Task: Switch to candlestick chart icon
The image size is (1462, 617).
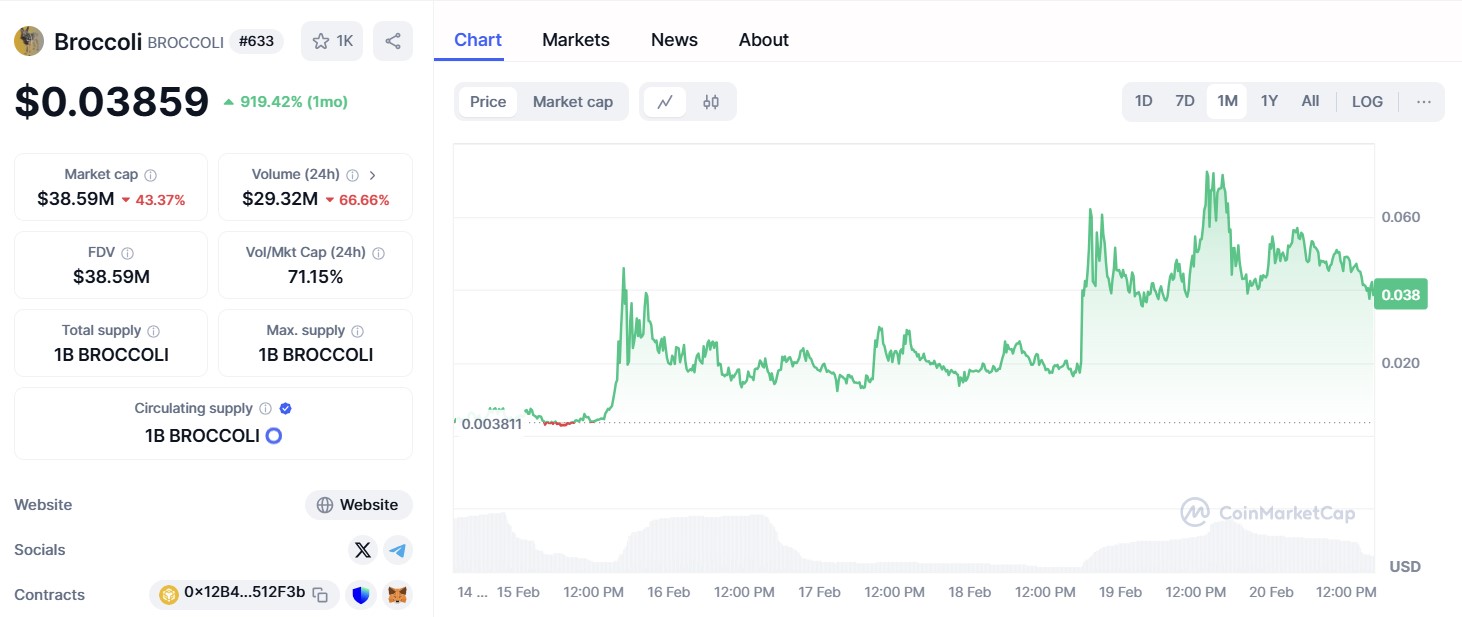Action: tap(711, 102)
